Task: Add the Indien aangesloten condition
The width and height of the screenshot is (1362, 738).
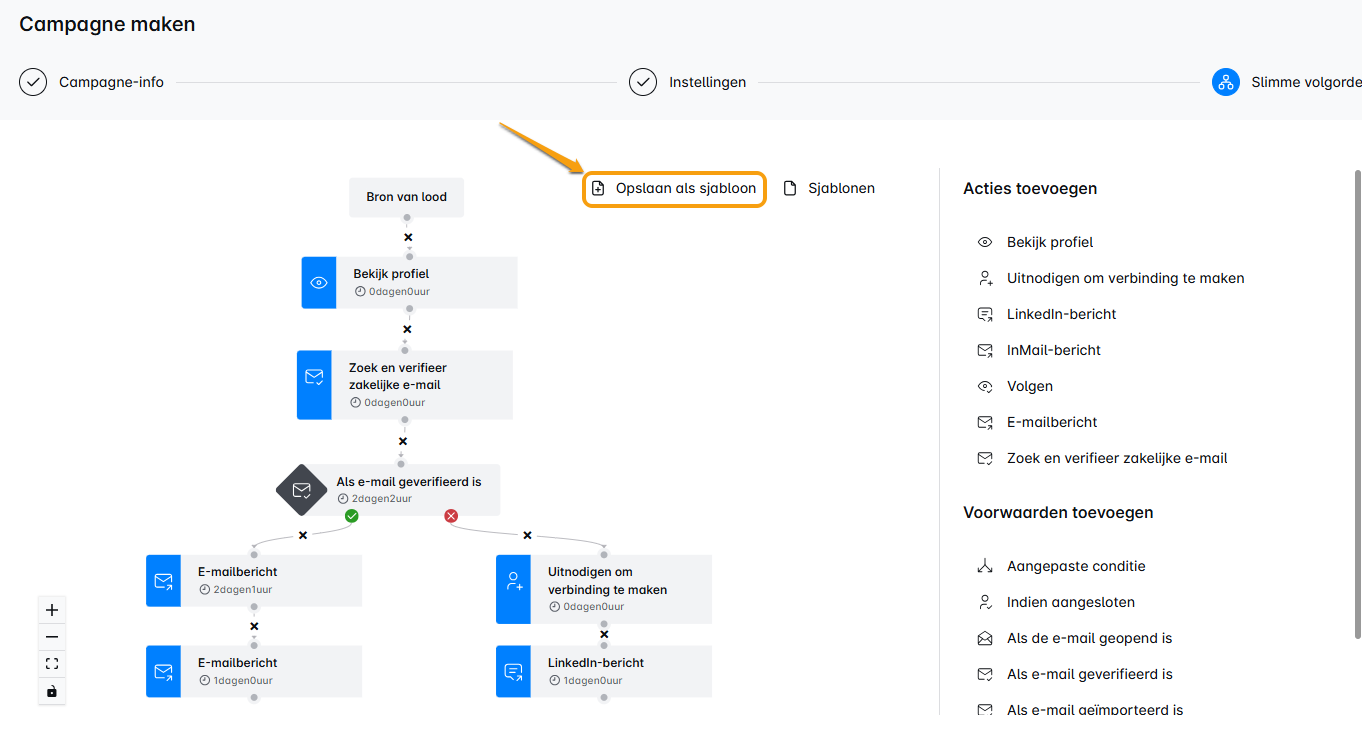Action: click(1070, 602)
